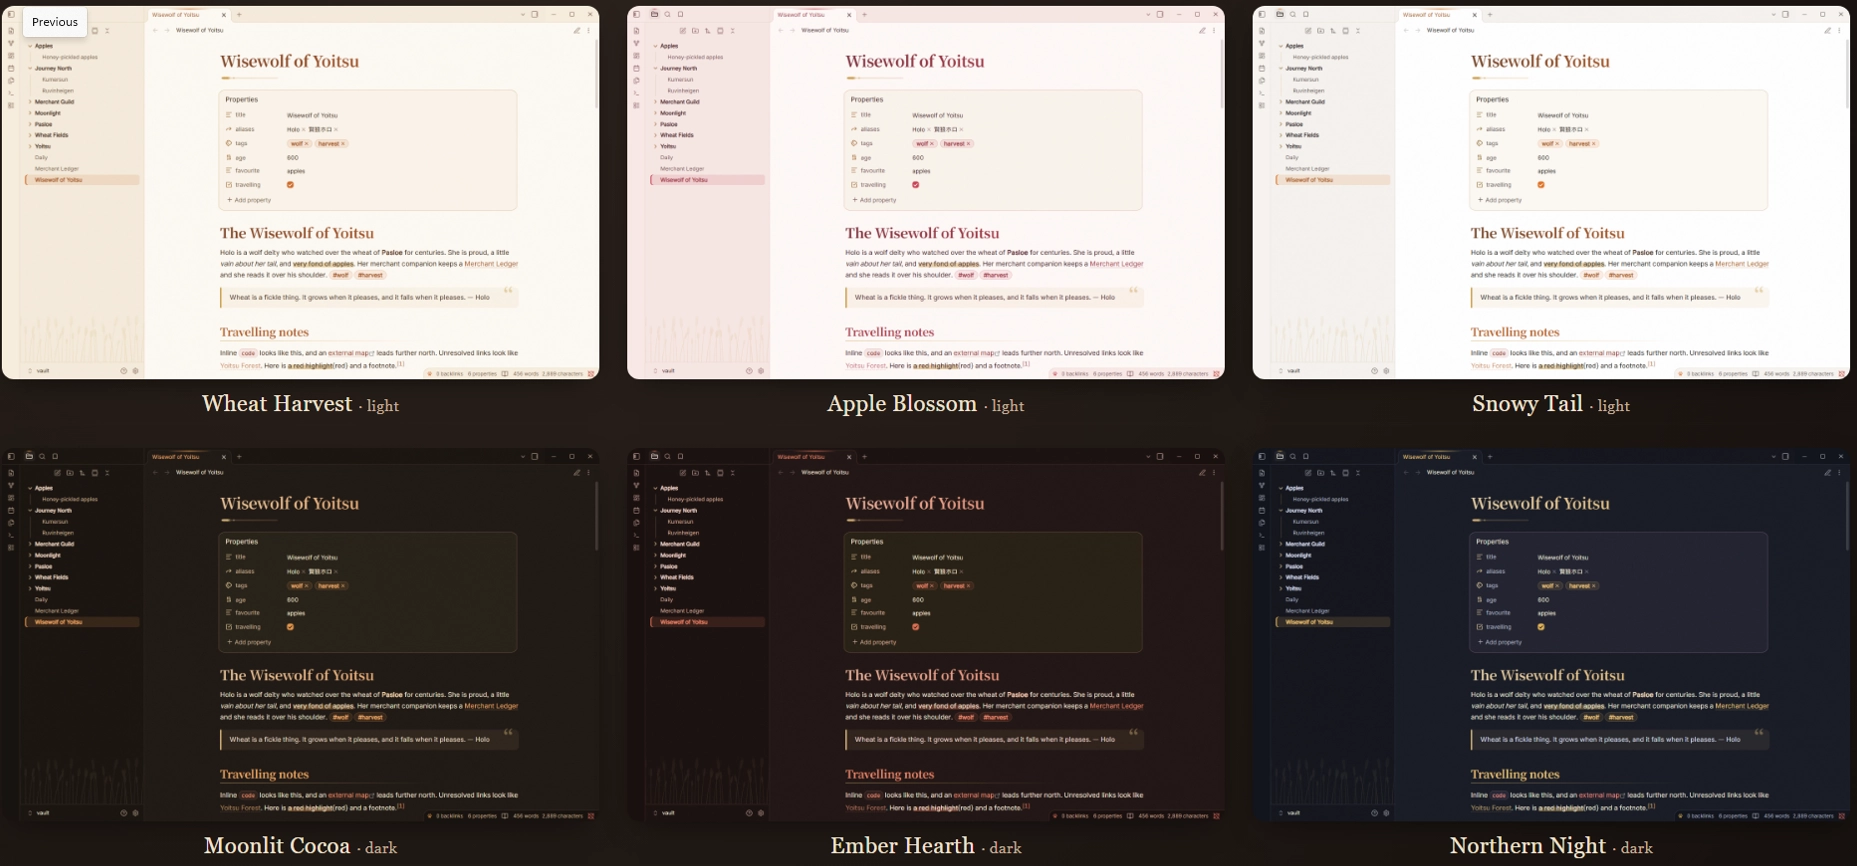This screenshot has height=866, width=1857.
Task: Uncheck travelling property in Northern Night
Action: point(1541,627)
